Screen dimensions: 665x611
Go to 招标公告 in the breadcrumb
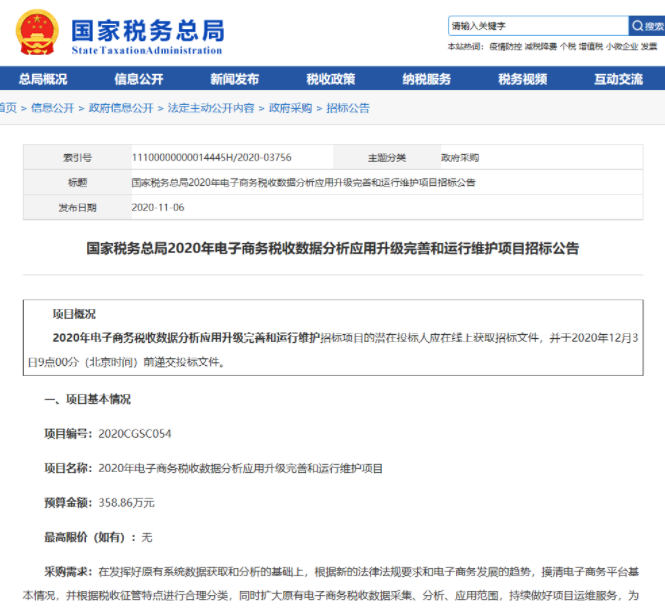point(348,108)
